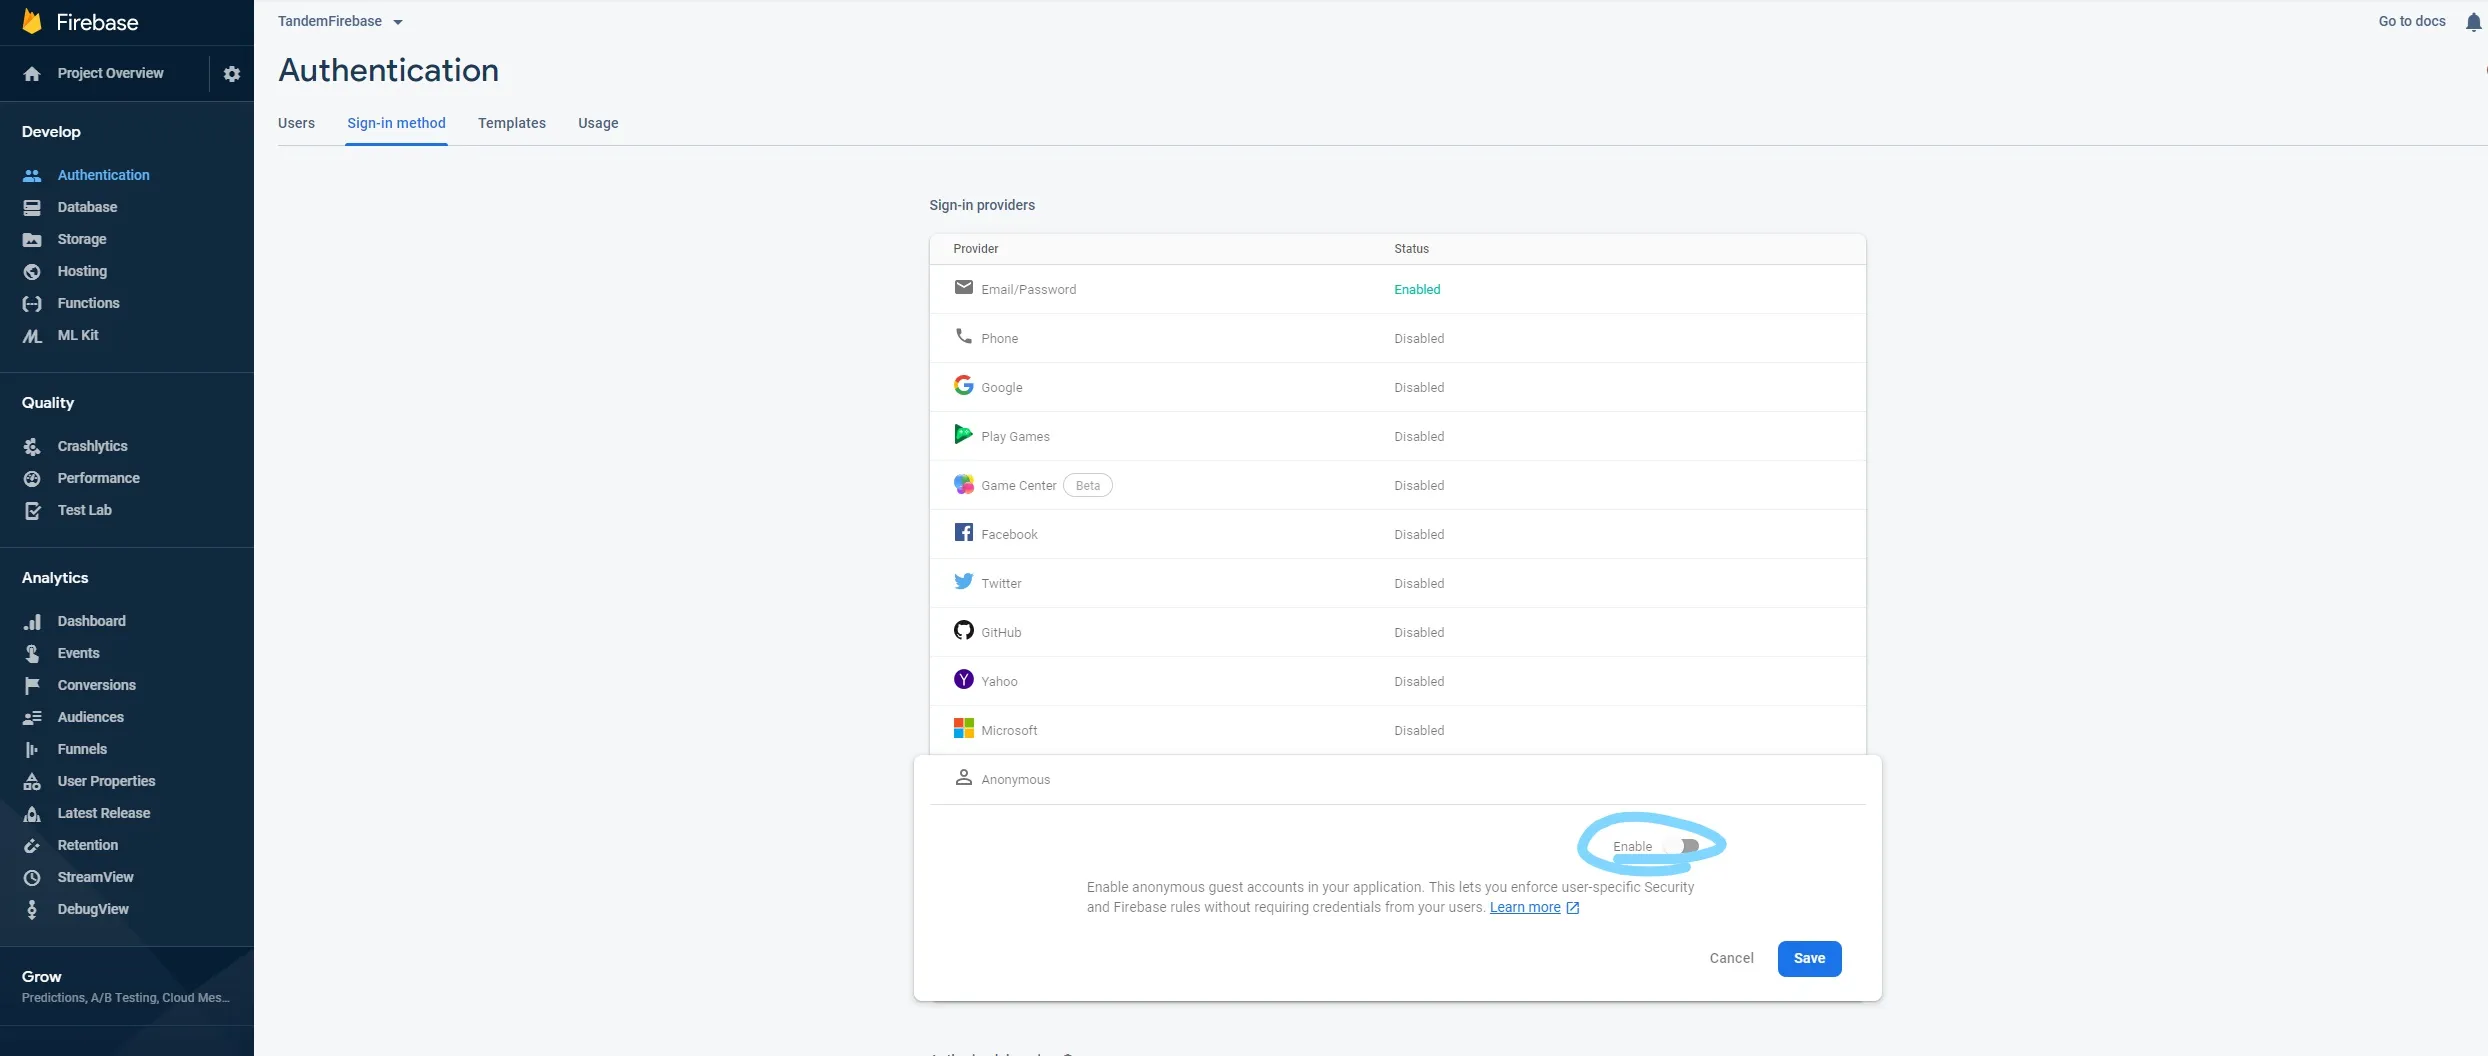
Task: Click the Latest Release icon
Action: click(32, 813)
